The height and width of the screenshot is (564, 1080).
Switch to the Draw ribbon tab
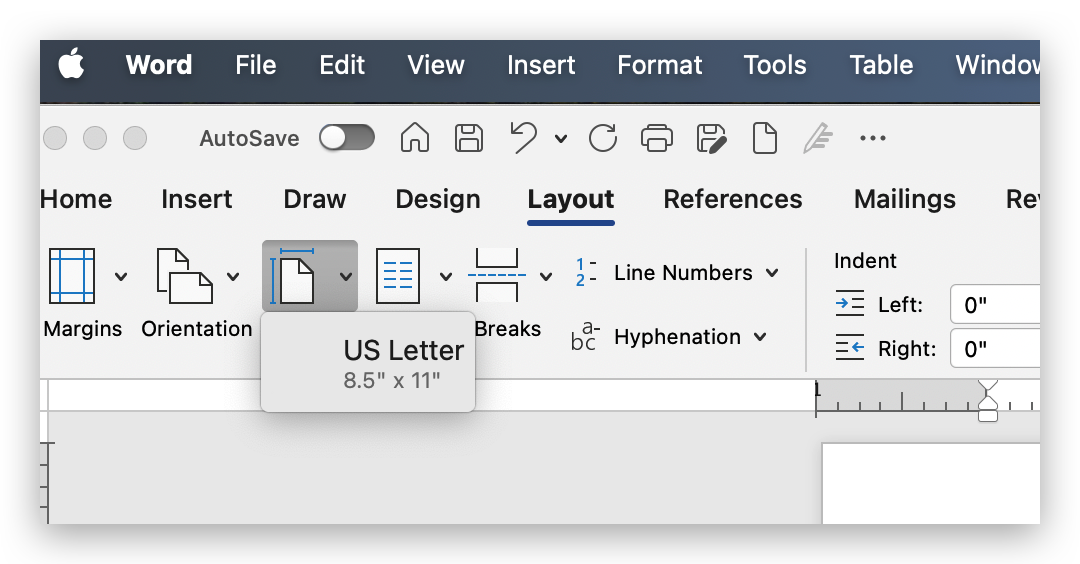point(315,199)
